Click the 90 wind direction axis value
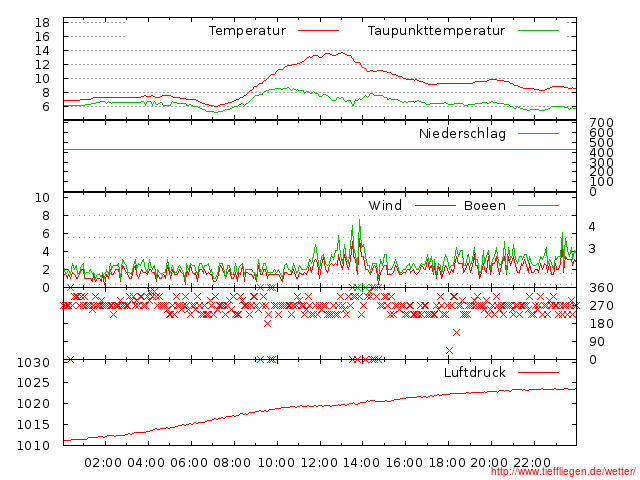Image resolution: width=640 pixels, height=480 pixels. tap(597, 342)
